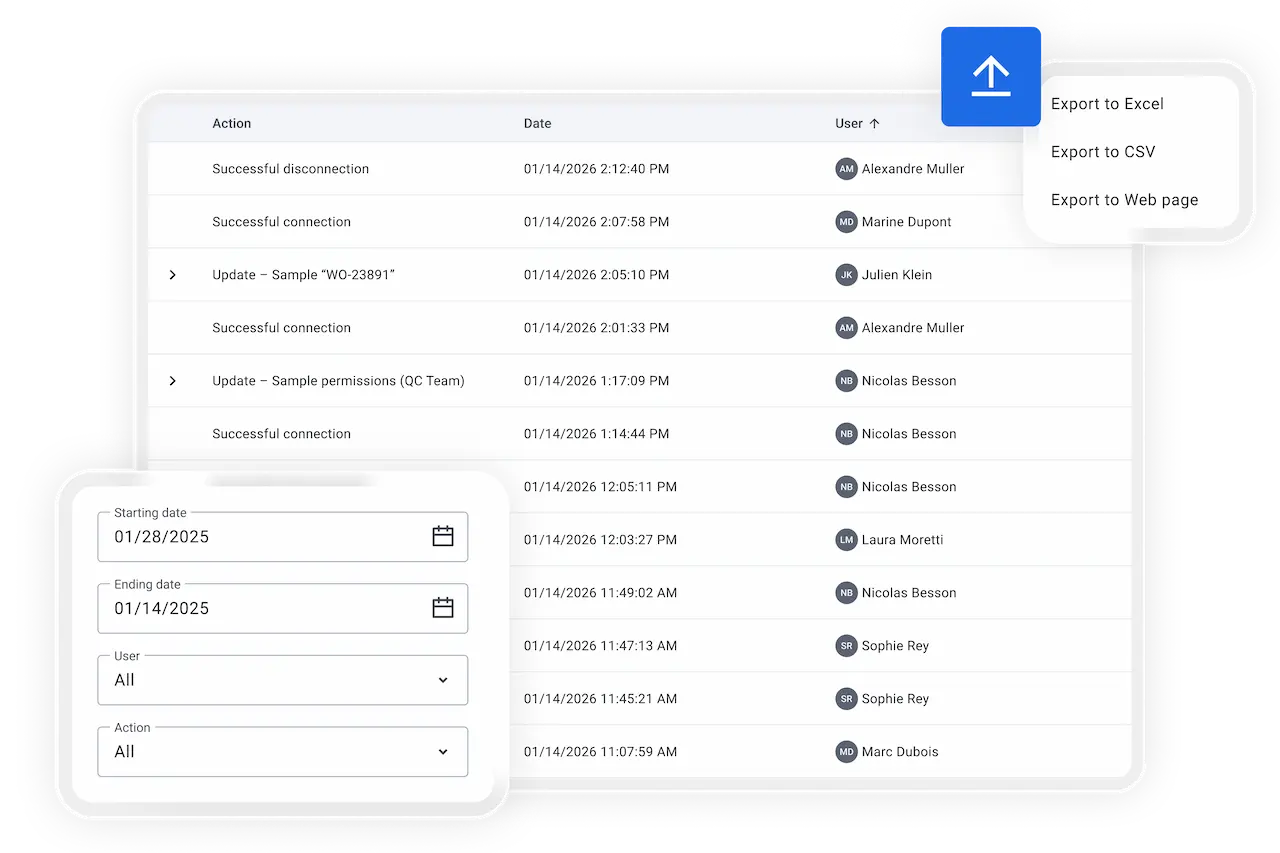The height and width of the screenshot is (853, 1280).
Task: Select Export to Excel from the menu
Action: click(1107, 103)
